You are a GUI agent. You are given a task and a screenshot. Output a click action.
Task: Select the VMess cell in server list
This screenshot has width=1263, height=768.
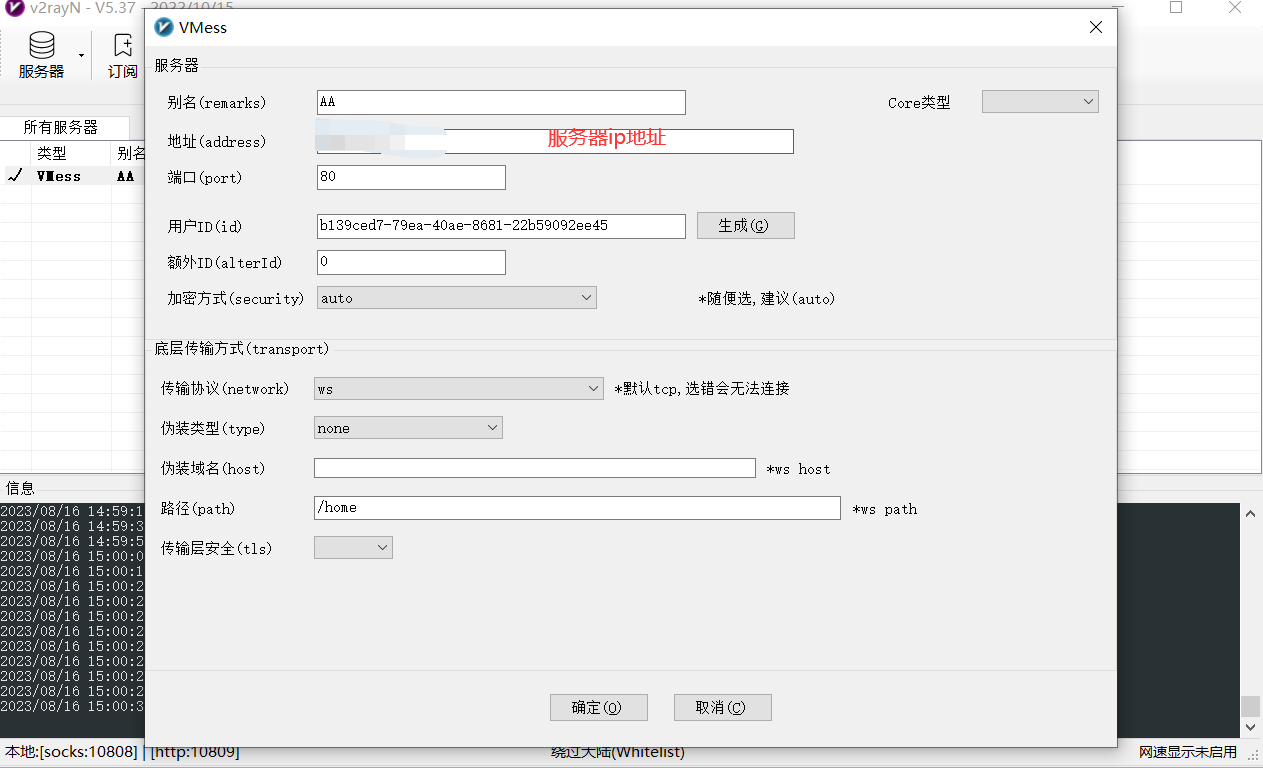tap(59, 176)
